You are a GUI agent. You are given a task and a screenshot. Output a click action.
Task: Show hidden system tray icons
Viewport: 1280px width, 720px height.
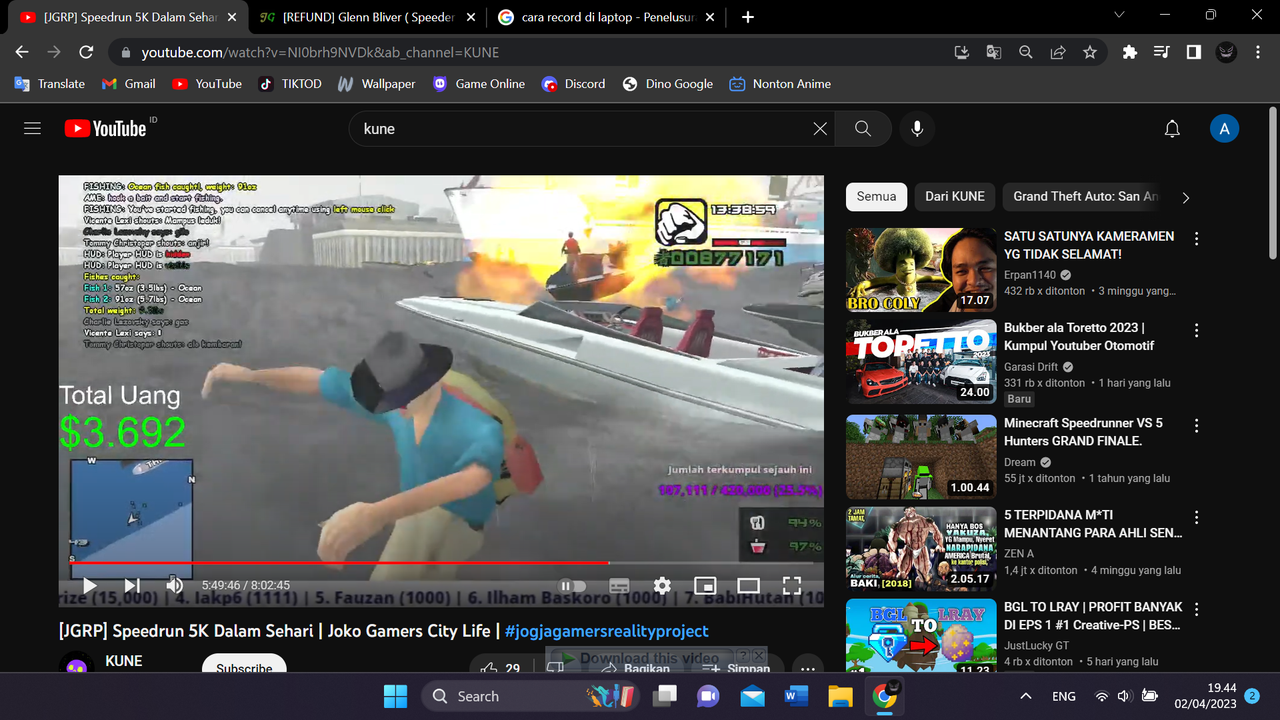[x=1026, y=696]
